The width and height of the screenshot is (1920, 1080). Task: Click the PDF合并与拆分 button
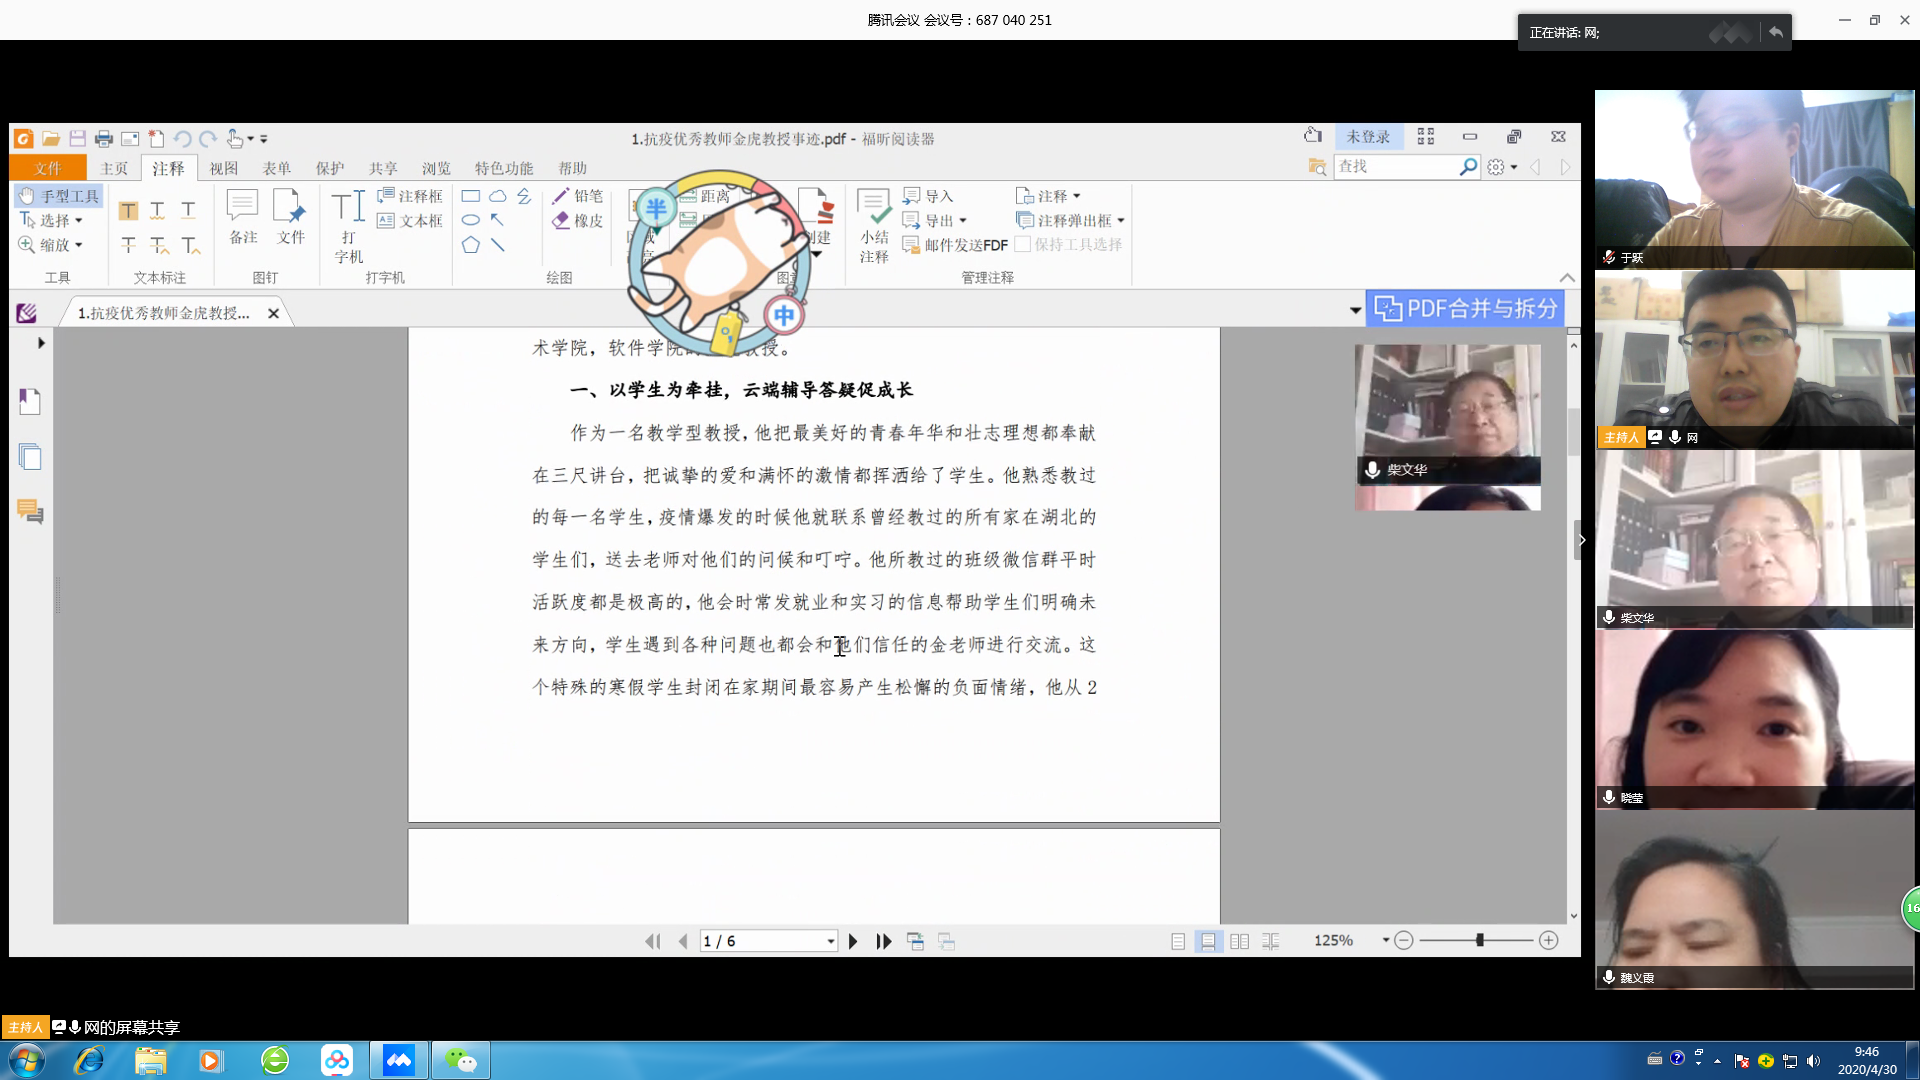1465,309
